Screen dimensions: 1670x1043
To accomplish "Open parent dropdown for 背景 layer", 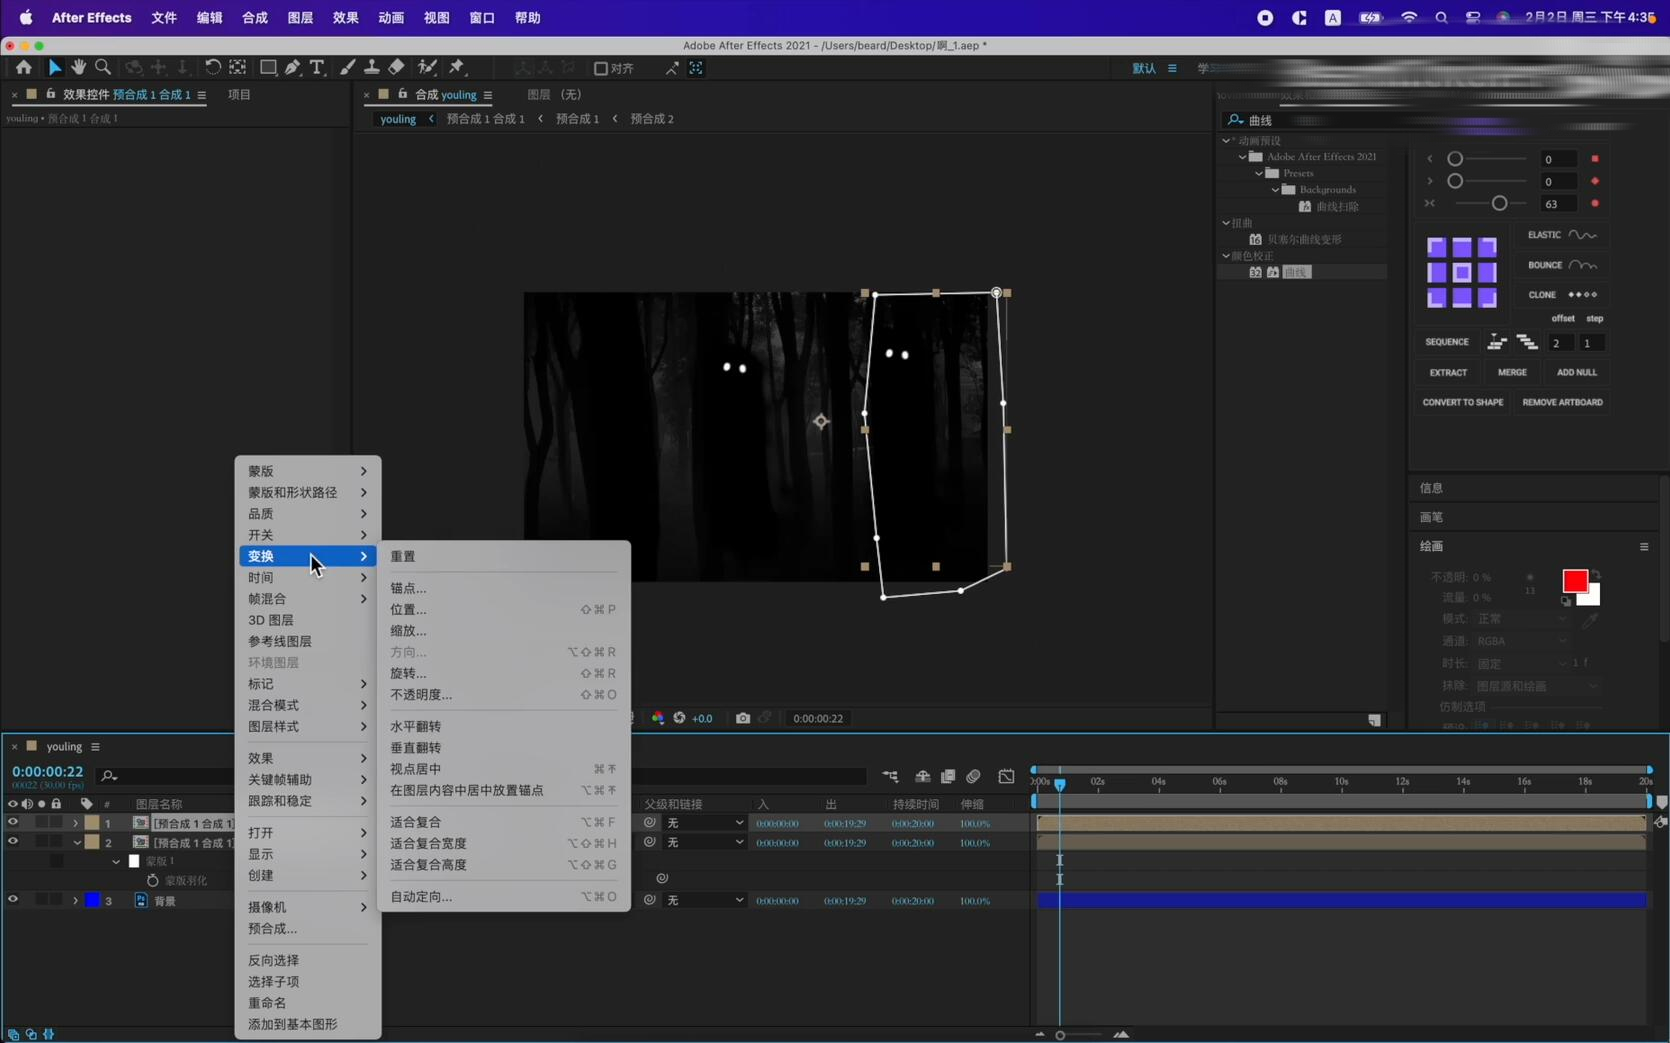I will [706, 900].
